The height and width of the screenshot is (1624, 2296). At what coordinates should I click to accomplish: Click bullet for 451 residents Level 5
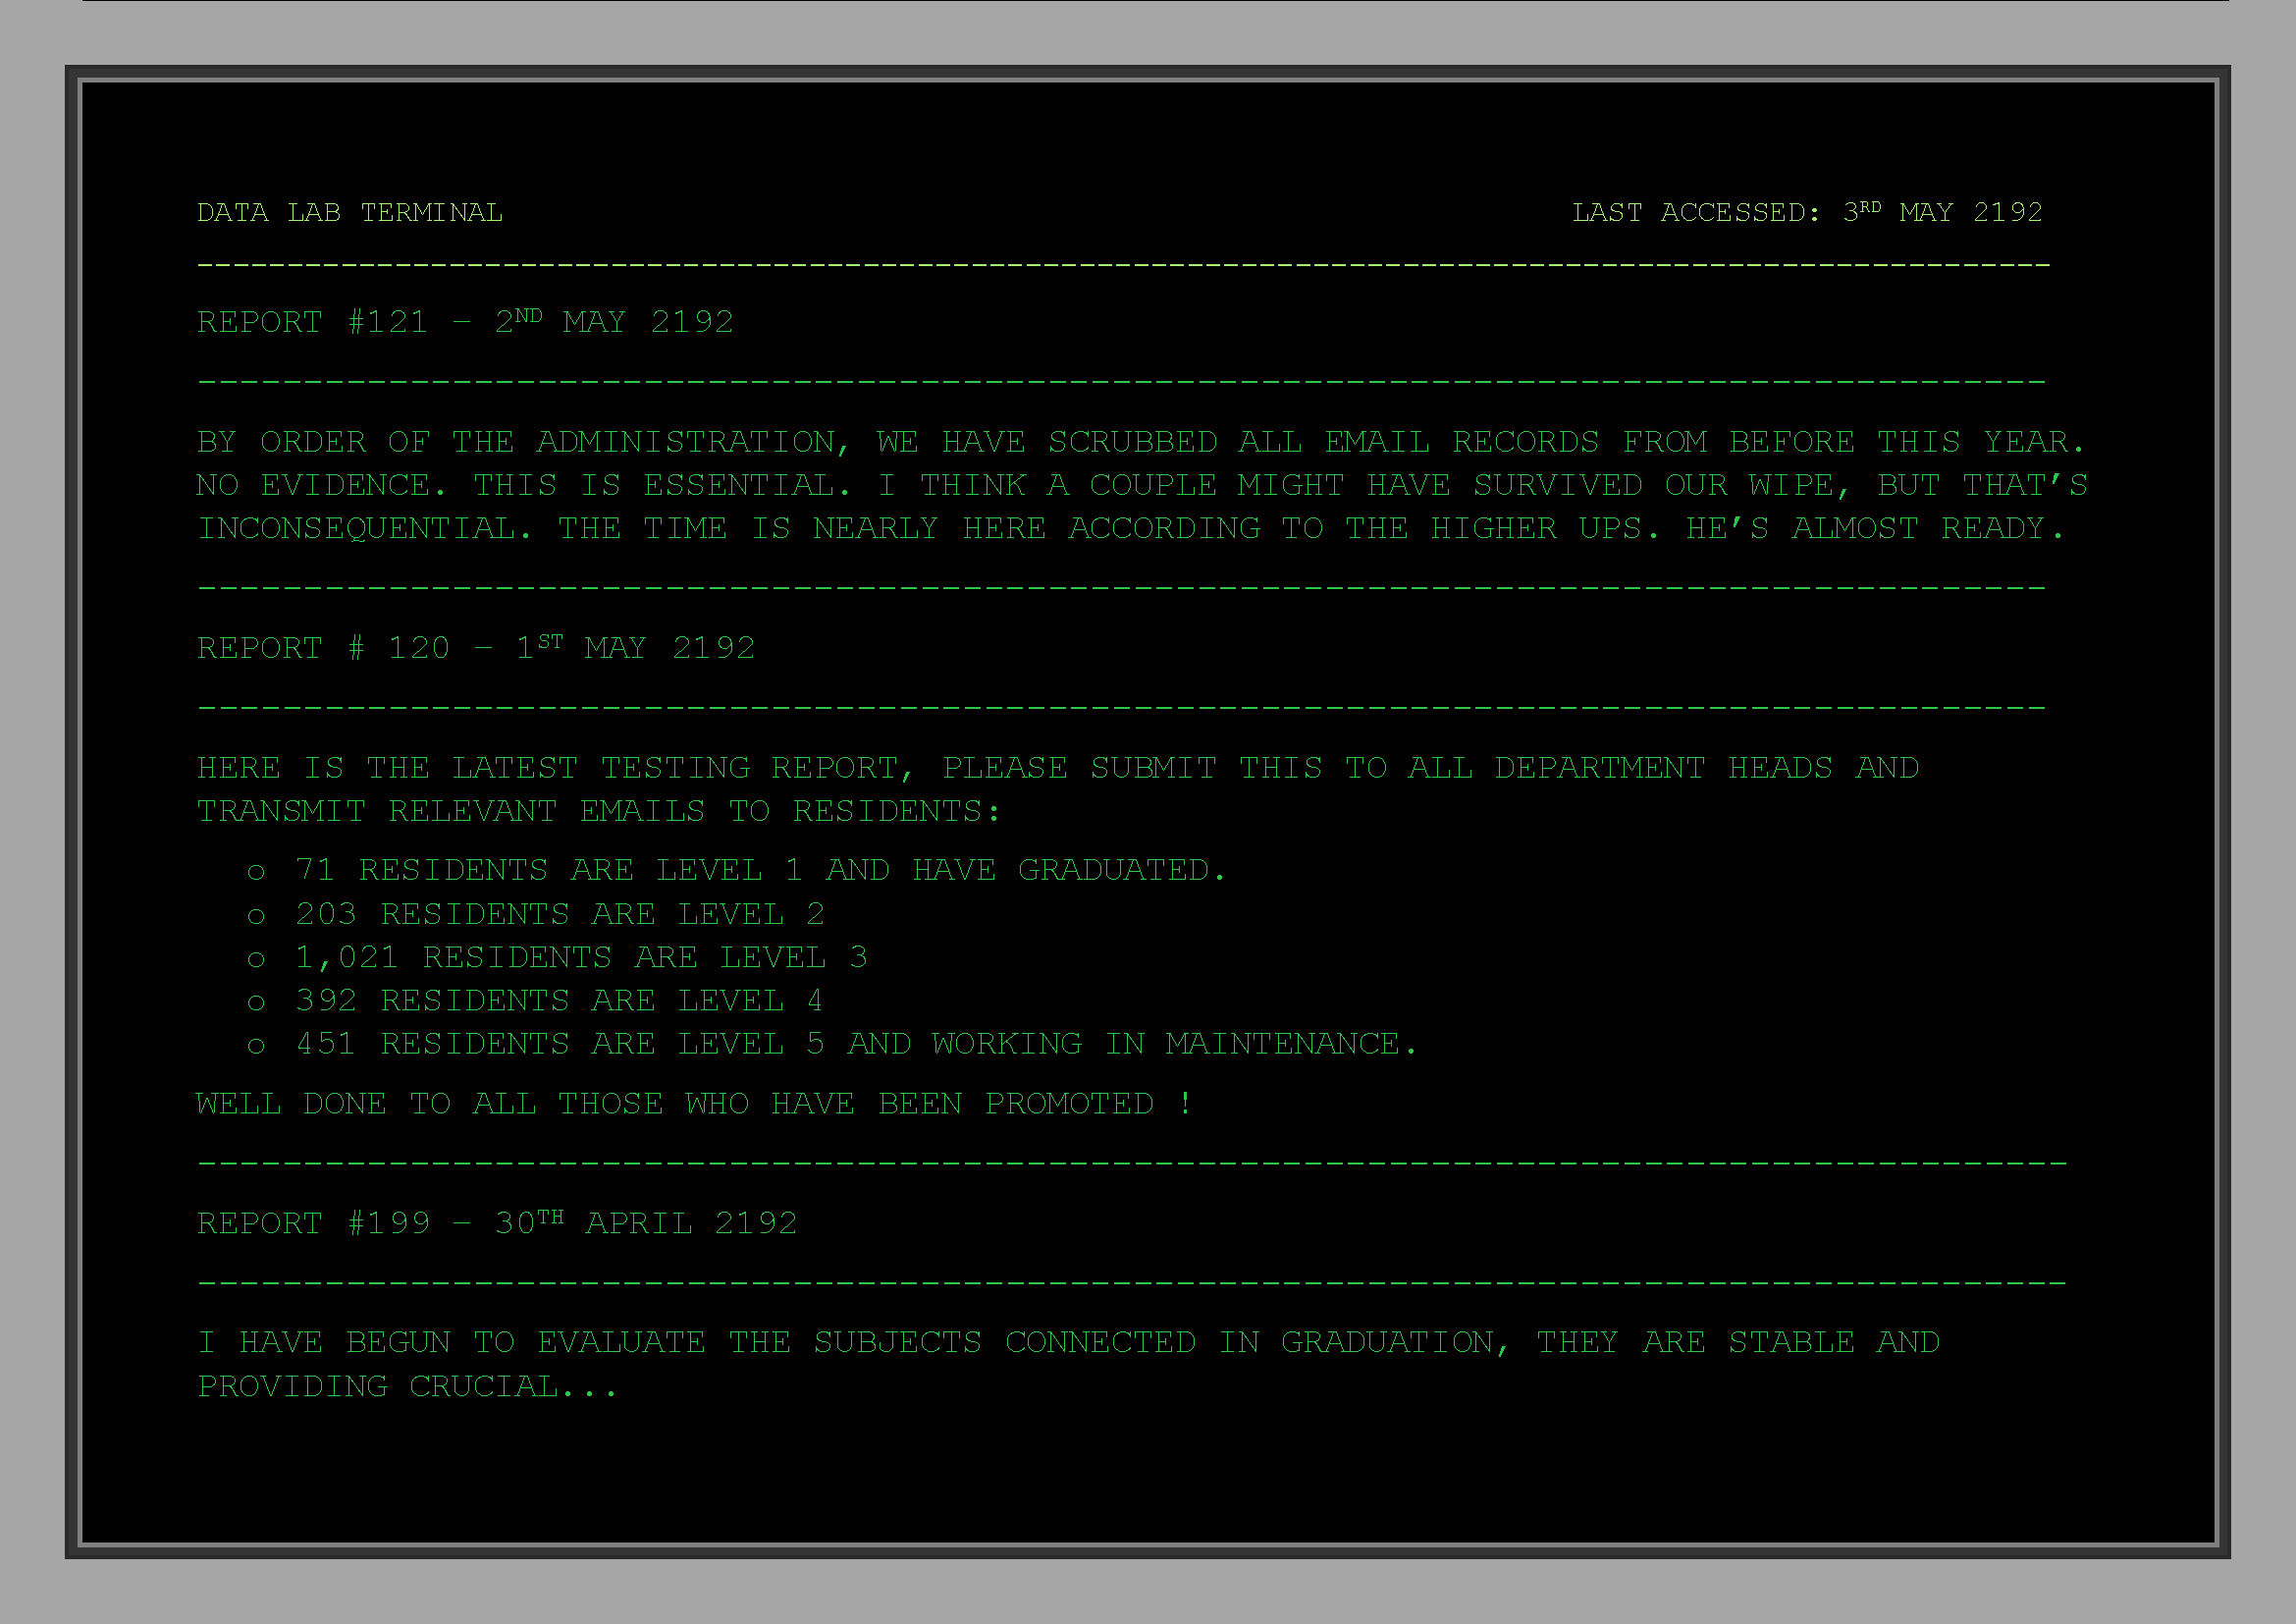point(256,1046)
